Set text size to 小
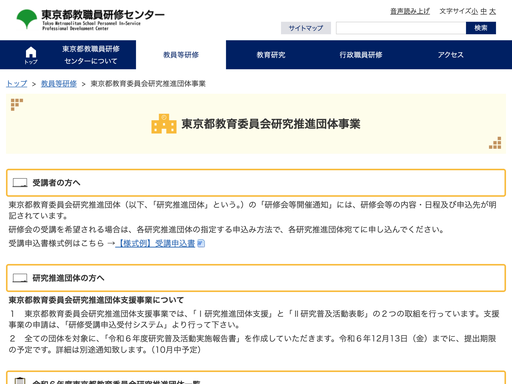Viewport: 512px width, 384px height. coord(475,12)
